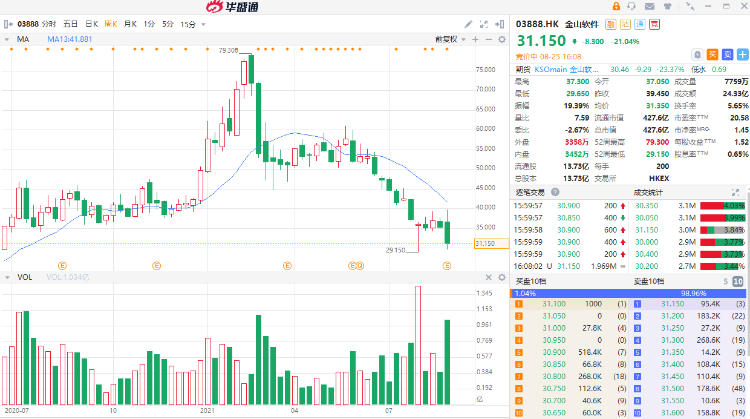
Task: Select ask row at 31.200
Action: pos(689,316)
